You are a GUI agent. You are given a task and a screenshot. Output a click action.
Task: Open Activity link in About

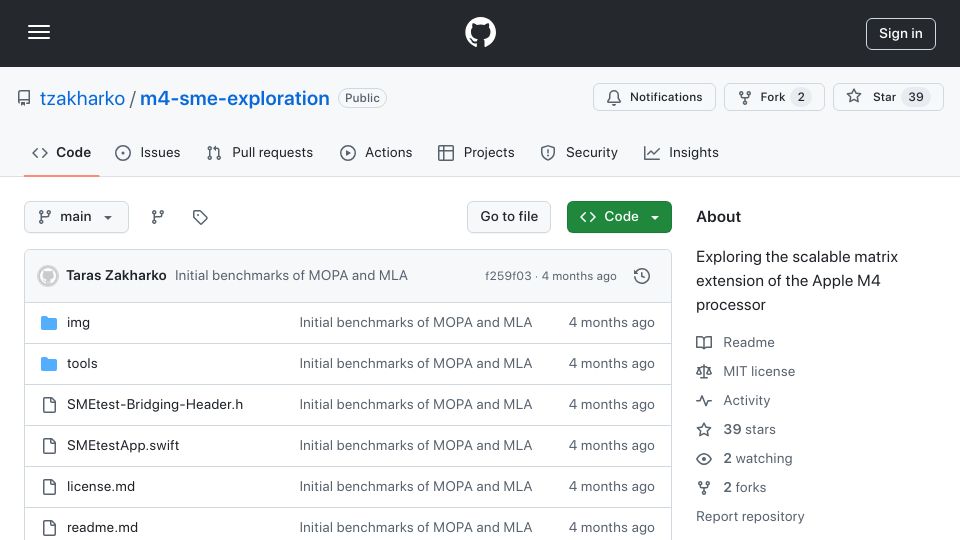point(746,400)
